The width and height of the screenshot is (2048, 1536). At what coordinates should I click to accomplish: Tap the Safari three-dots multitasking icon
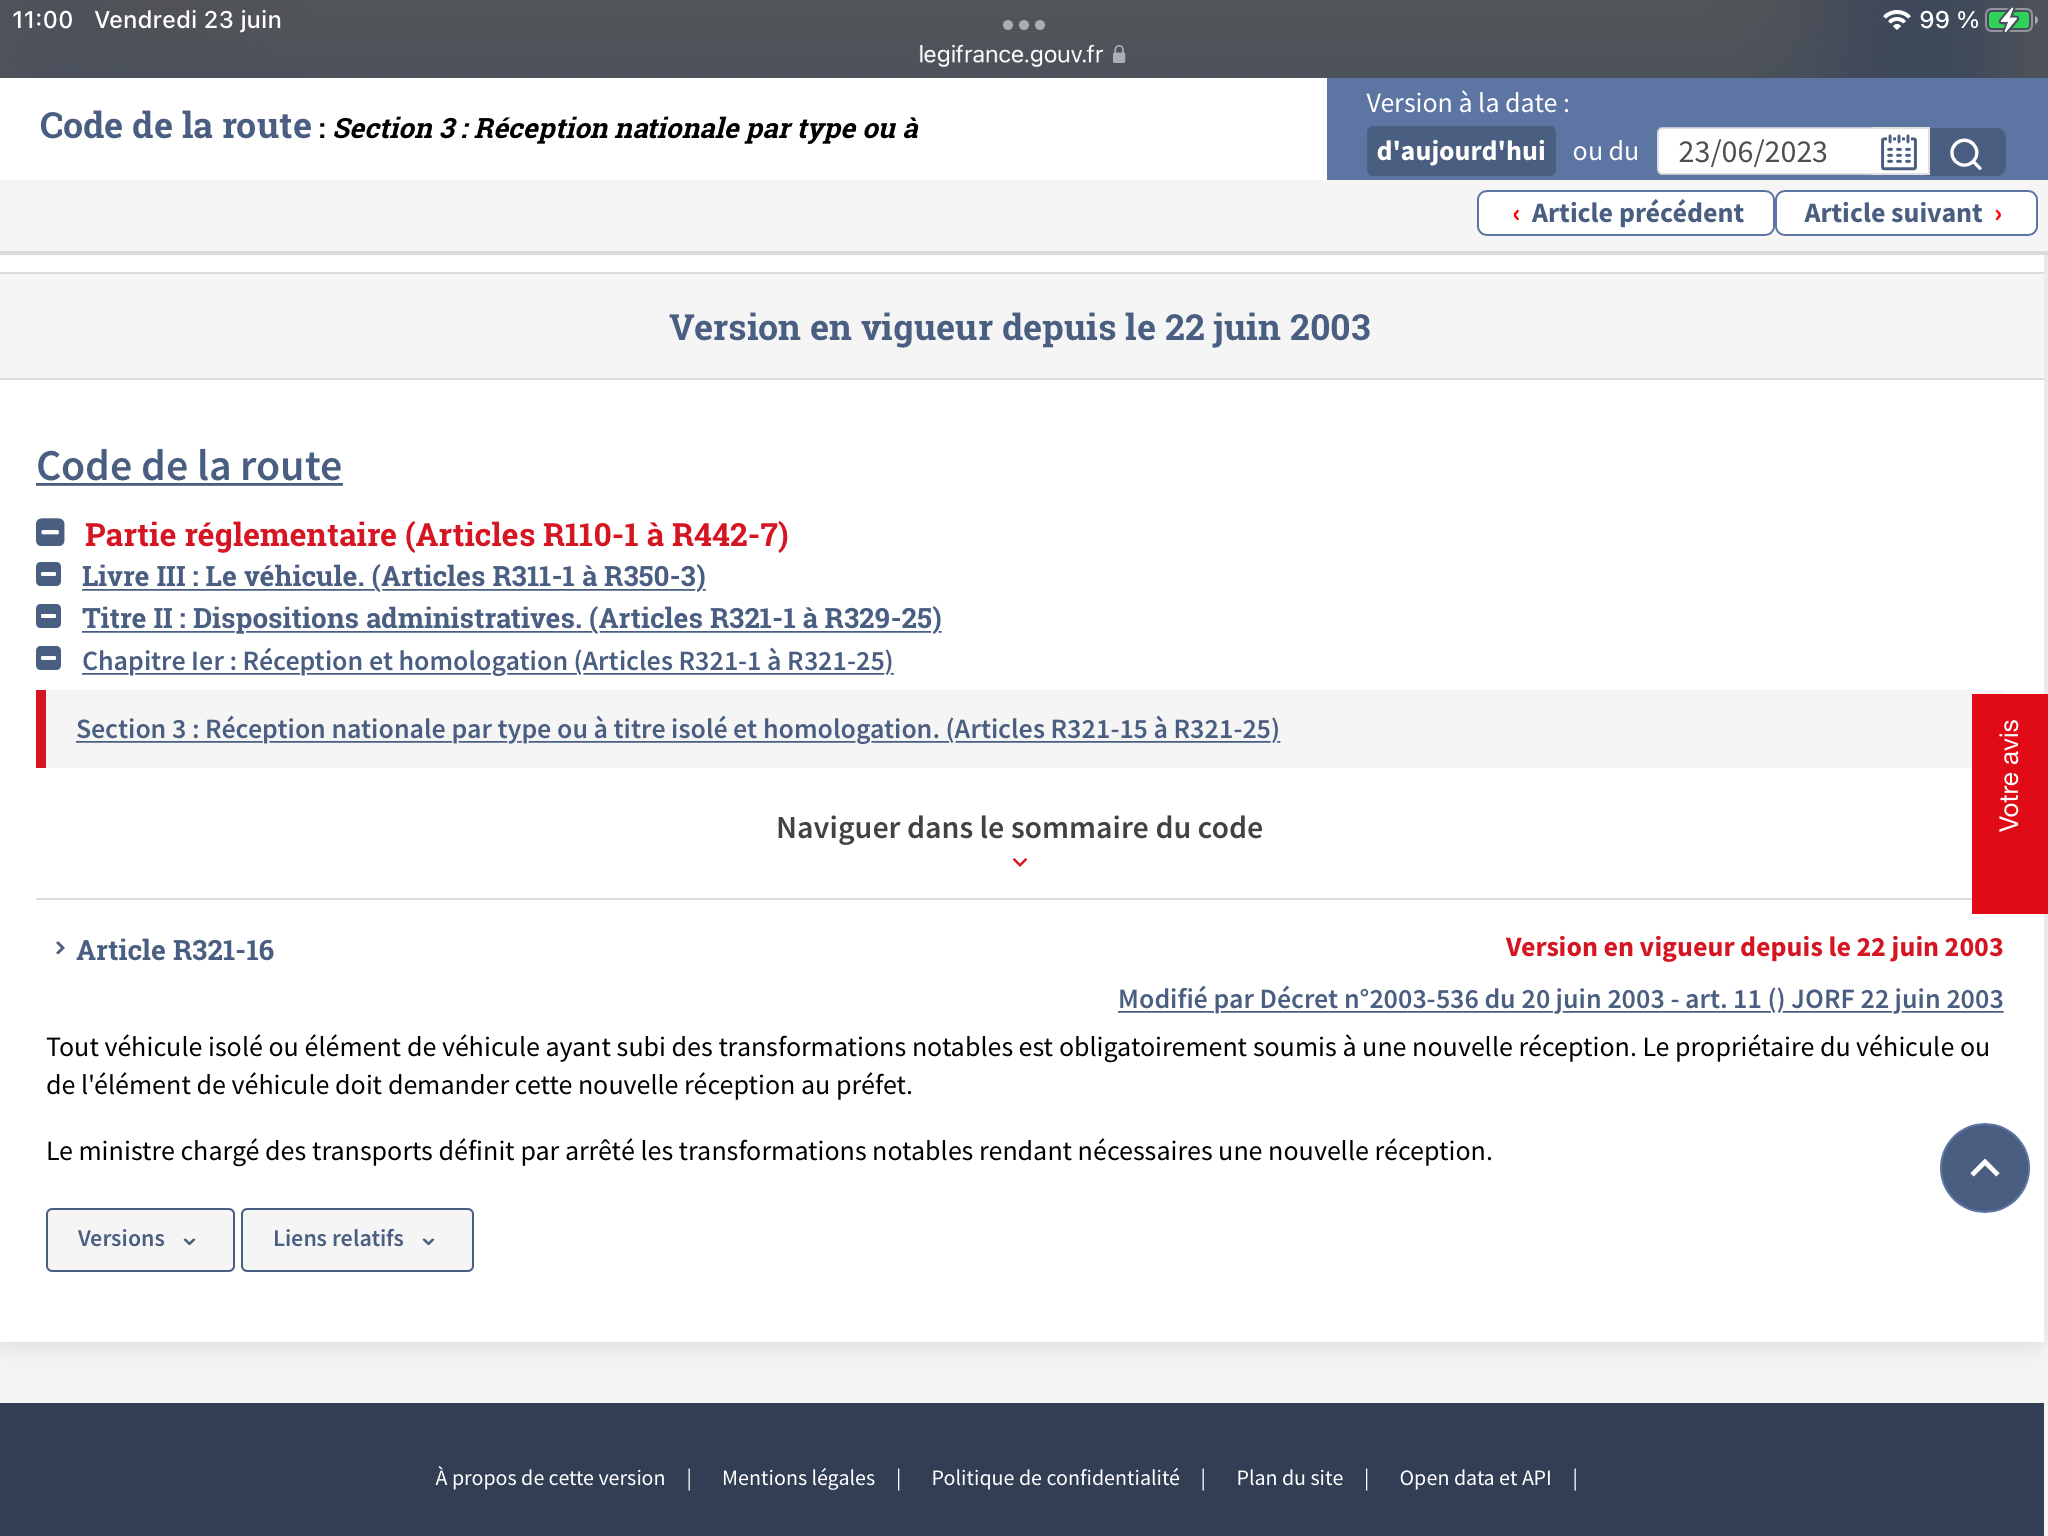(x=1023, y=24)
